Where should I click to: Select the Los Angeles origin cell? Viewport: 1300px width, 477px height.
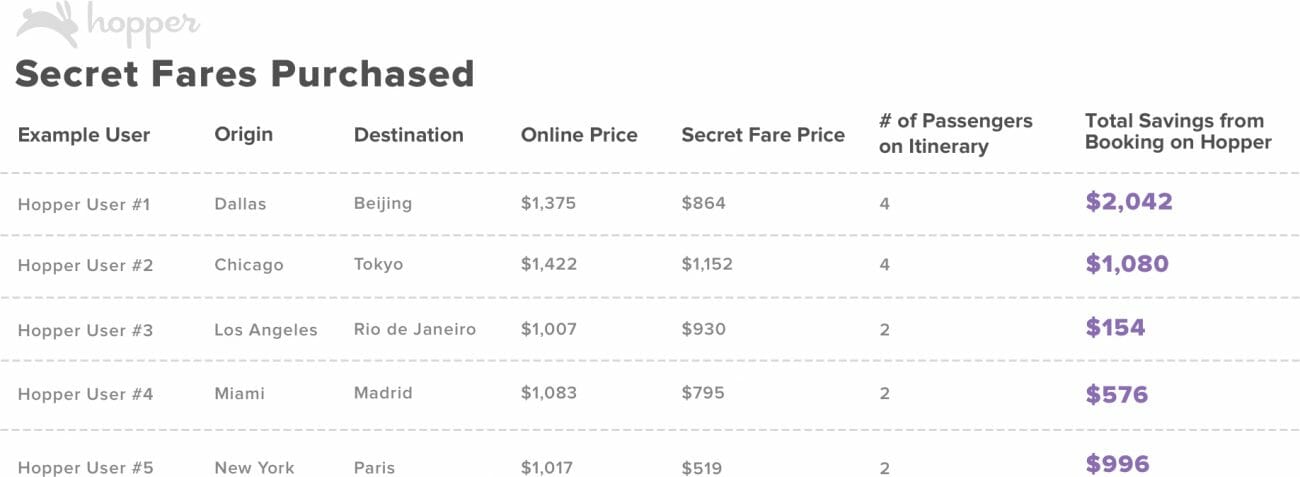(x=265, y=330)
